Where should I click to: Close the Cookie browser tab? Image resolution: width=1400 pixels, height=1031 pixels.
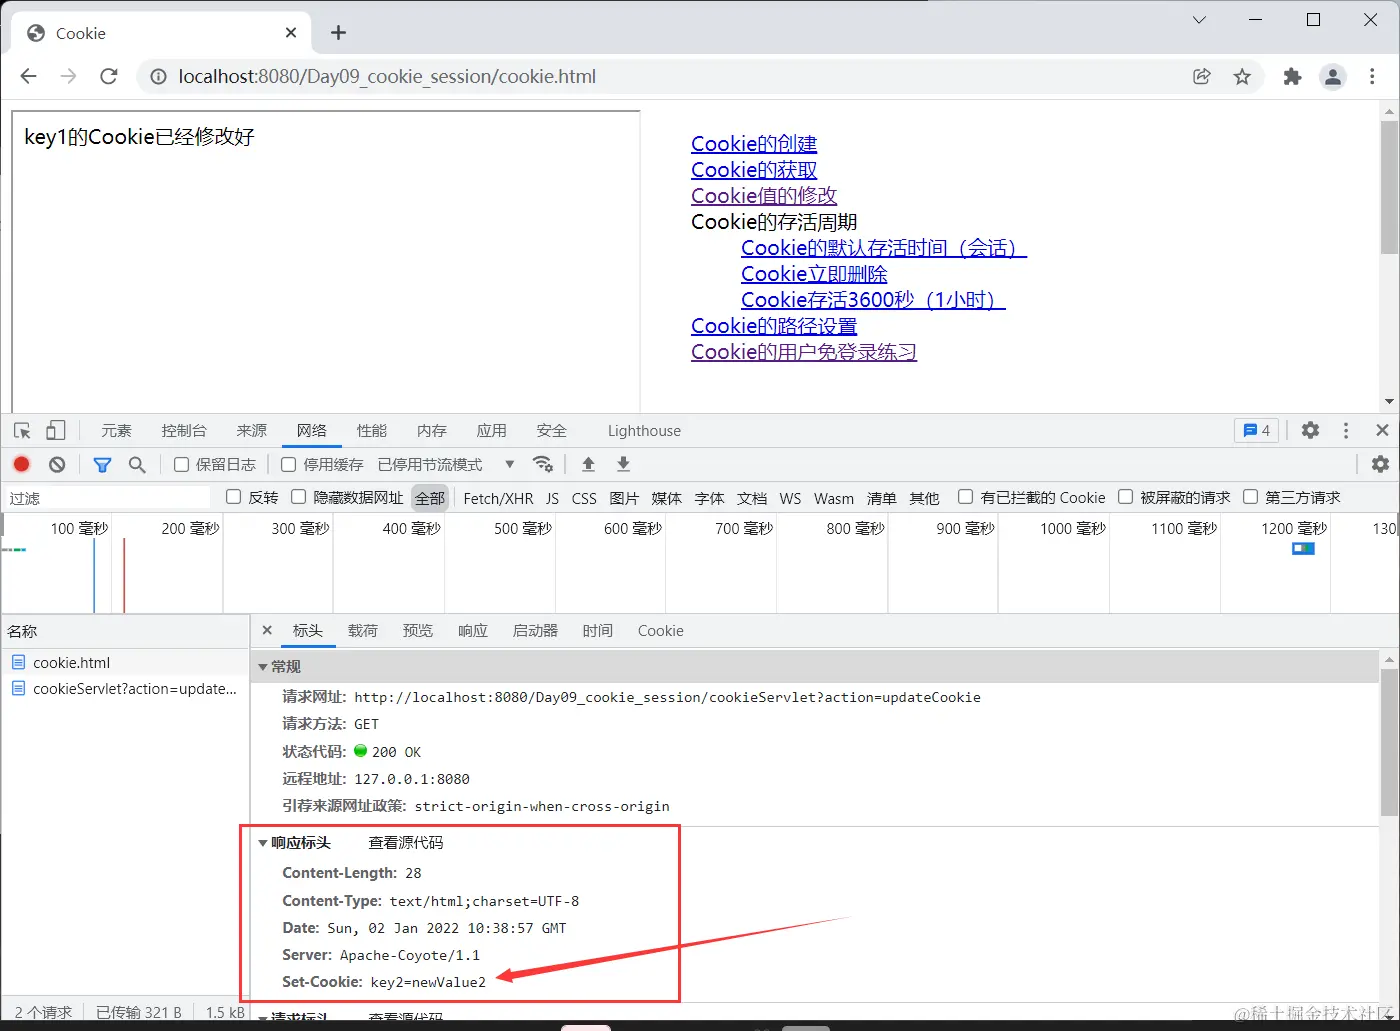(291, 33)
